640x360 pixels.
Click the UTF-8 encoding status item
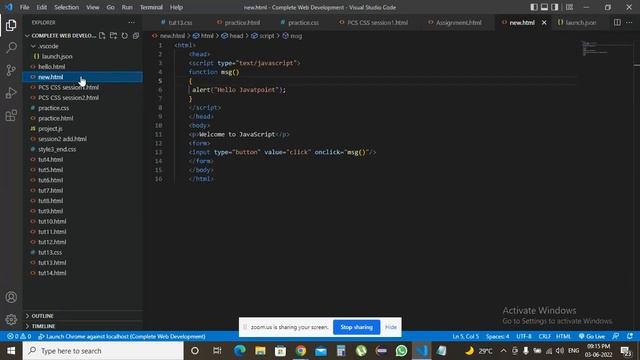pyautogui.click(x=524, y=336)
